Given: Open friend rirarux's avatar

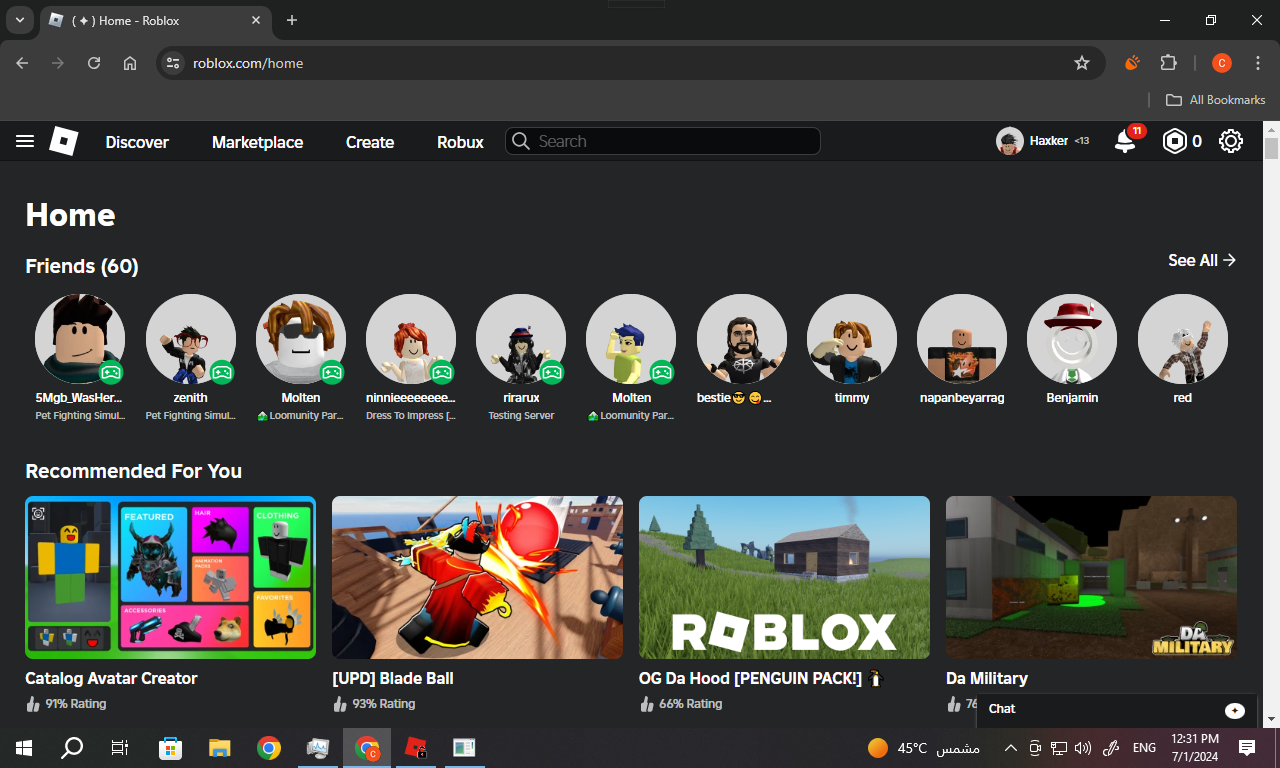Looking at the screenshot, I should [x=521, y=339].
